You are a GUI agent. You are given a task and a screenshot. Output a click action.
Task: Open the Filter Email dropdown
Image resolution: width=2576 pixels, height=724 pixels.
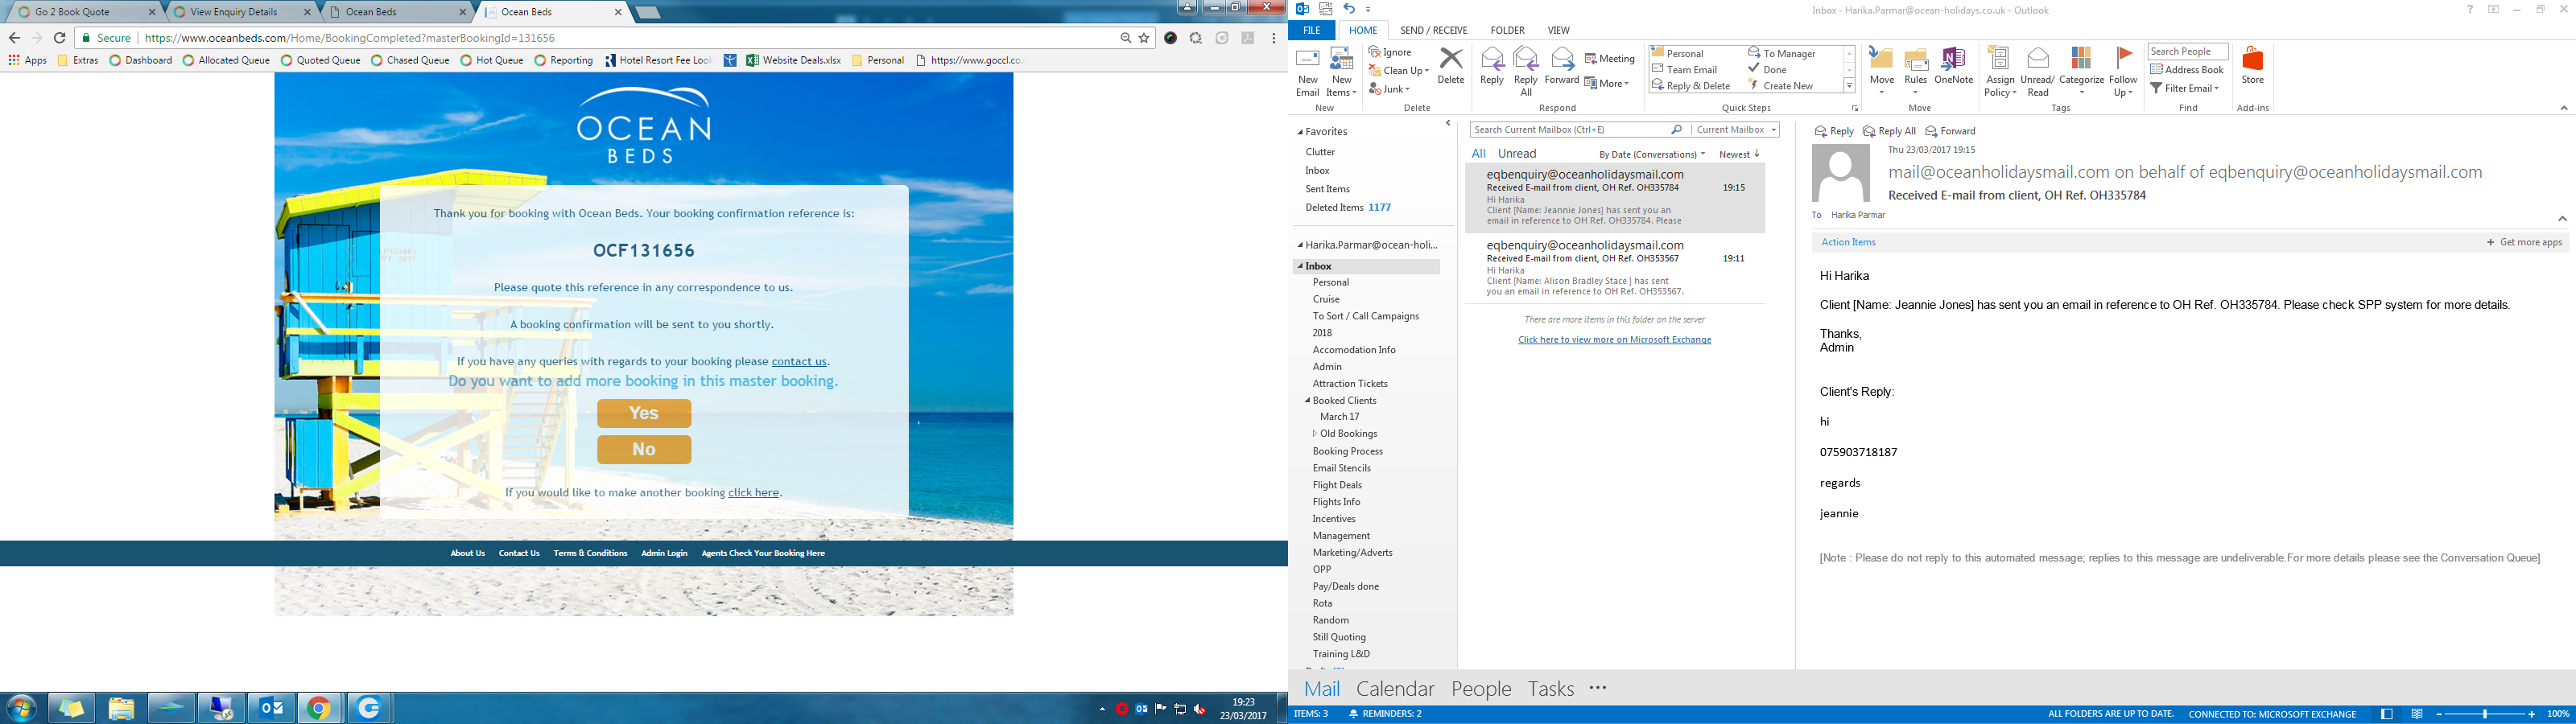coord(2184,88)
